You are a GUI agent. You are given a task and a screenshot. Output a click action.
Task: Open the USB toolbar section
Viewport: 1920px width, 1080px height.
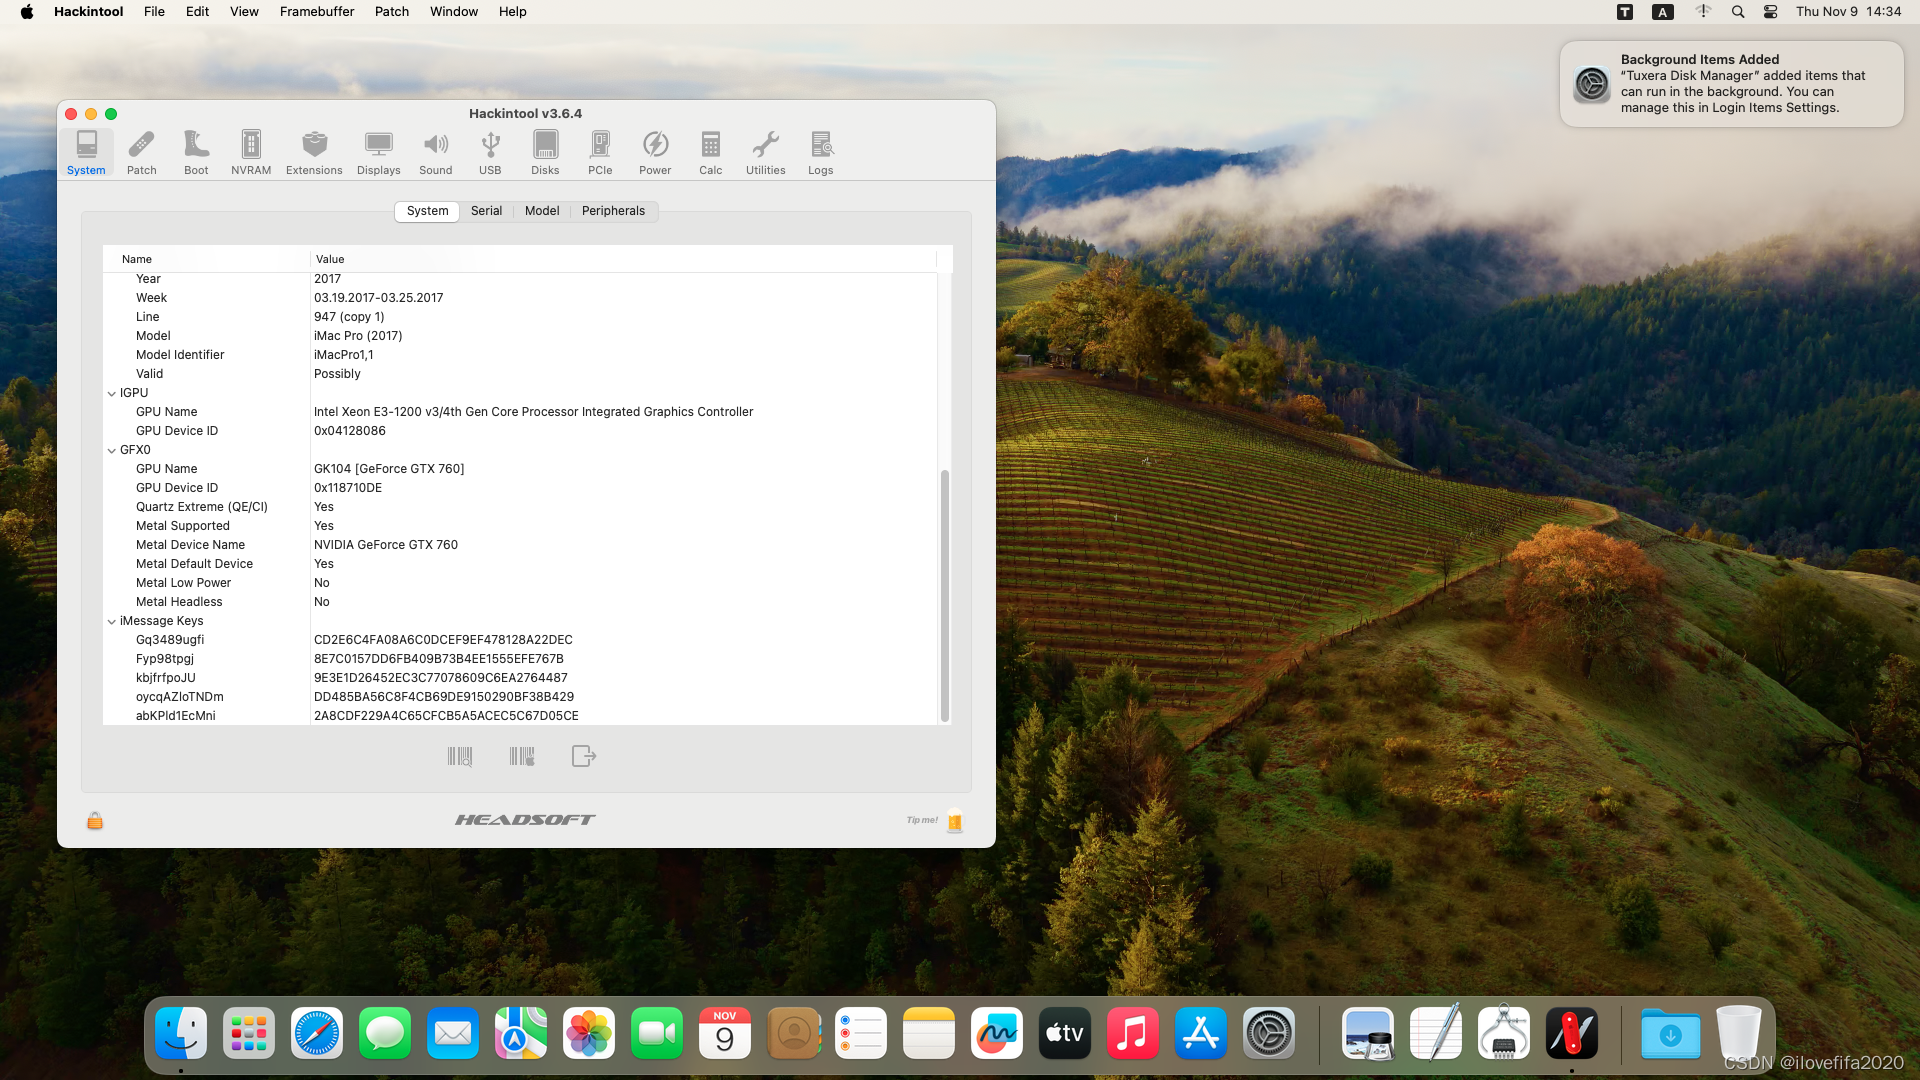point(490,152)
